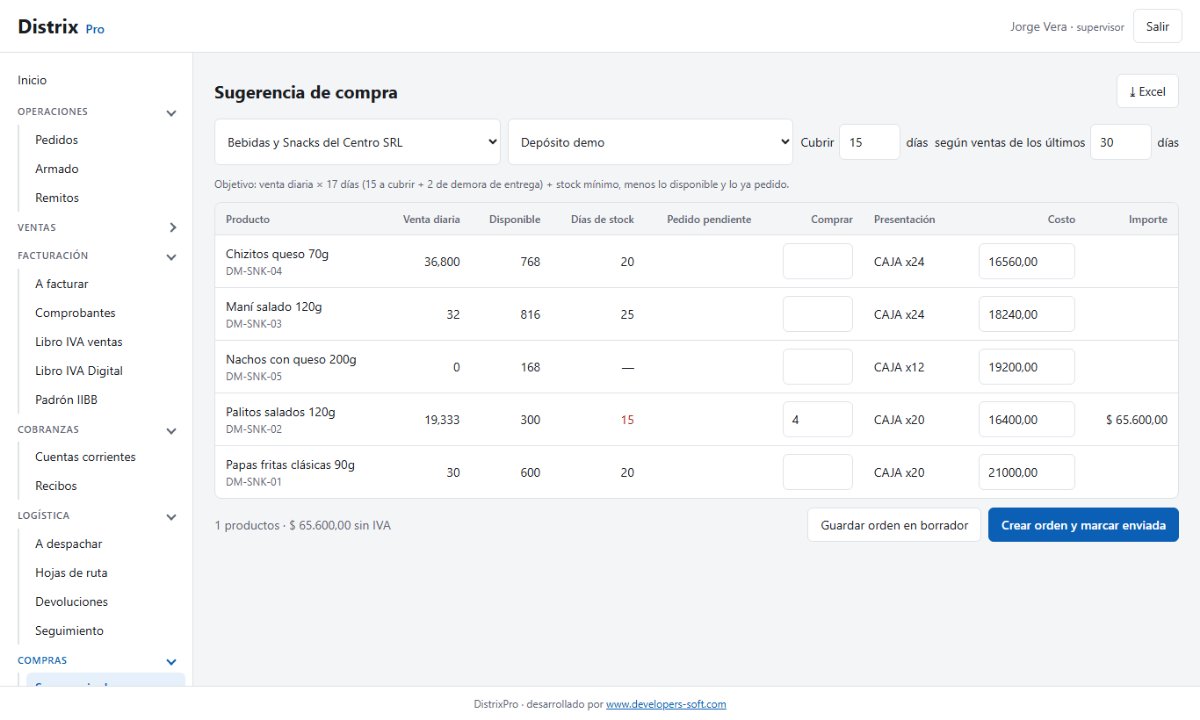Open Pedidos in the sidebar
Viewport: 1200px width, 720px height.
pyautogui.click(x=56, y=140)
